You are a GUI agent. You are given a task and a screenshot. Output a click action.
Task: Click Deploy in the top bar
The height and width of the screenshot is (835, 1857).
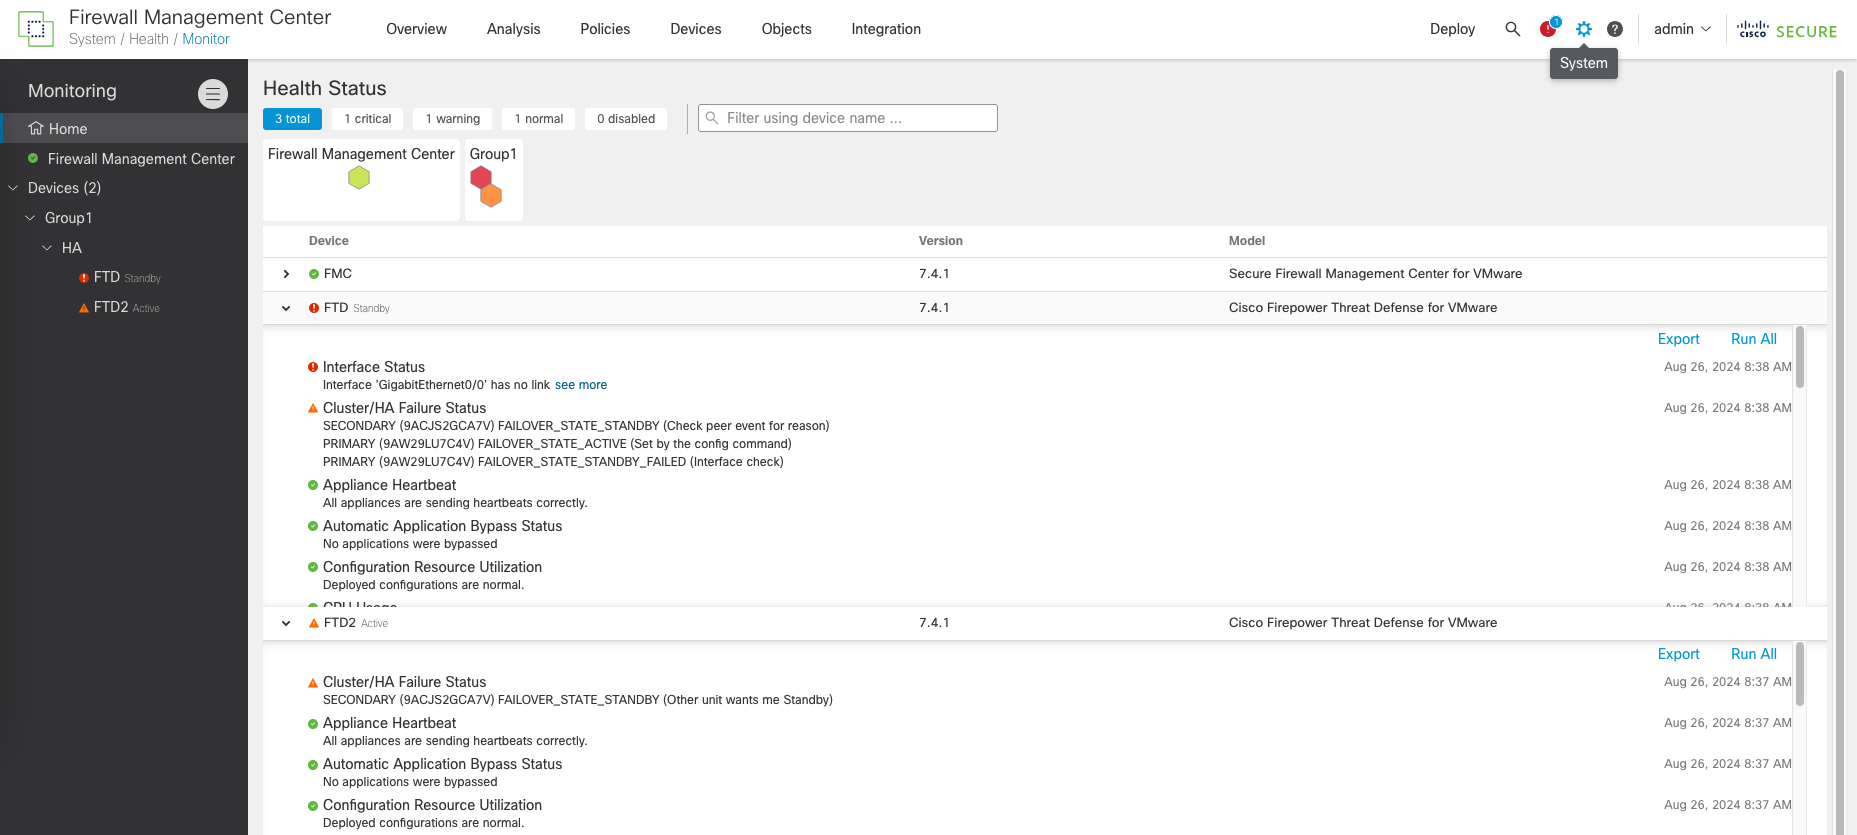click(1452, 29)
